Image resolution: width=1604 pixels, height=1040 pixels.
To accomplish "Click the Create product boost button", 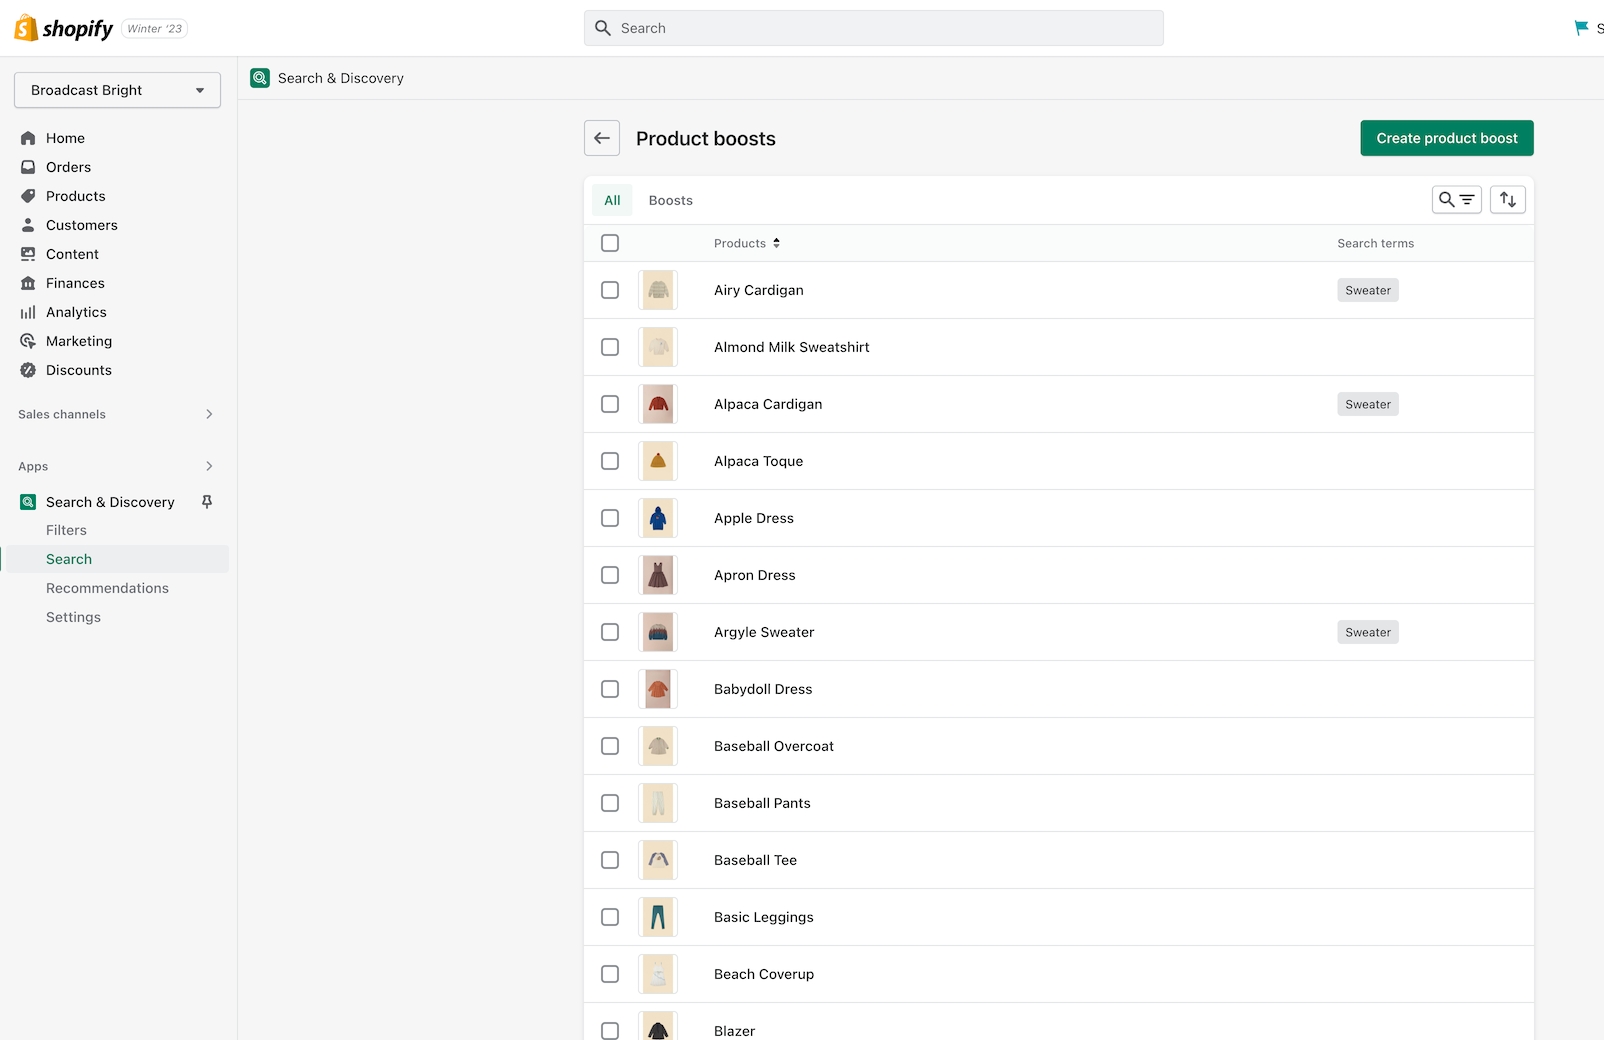I will tap(1446, 138).
